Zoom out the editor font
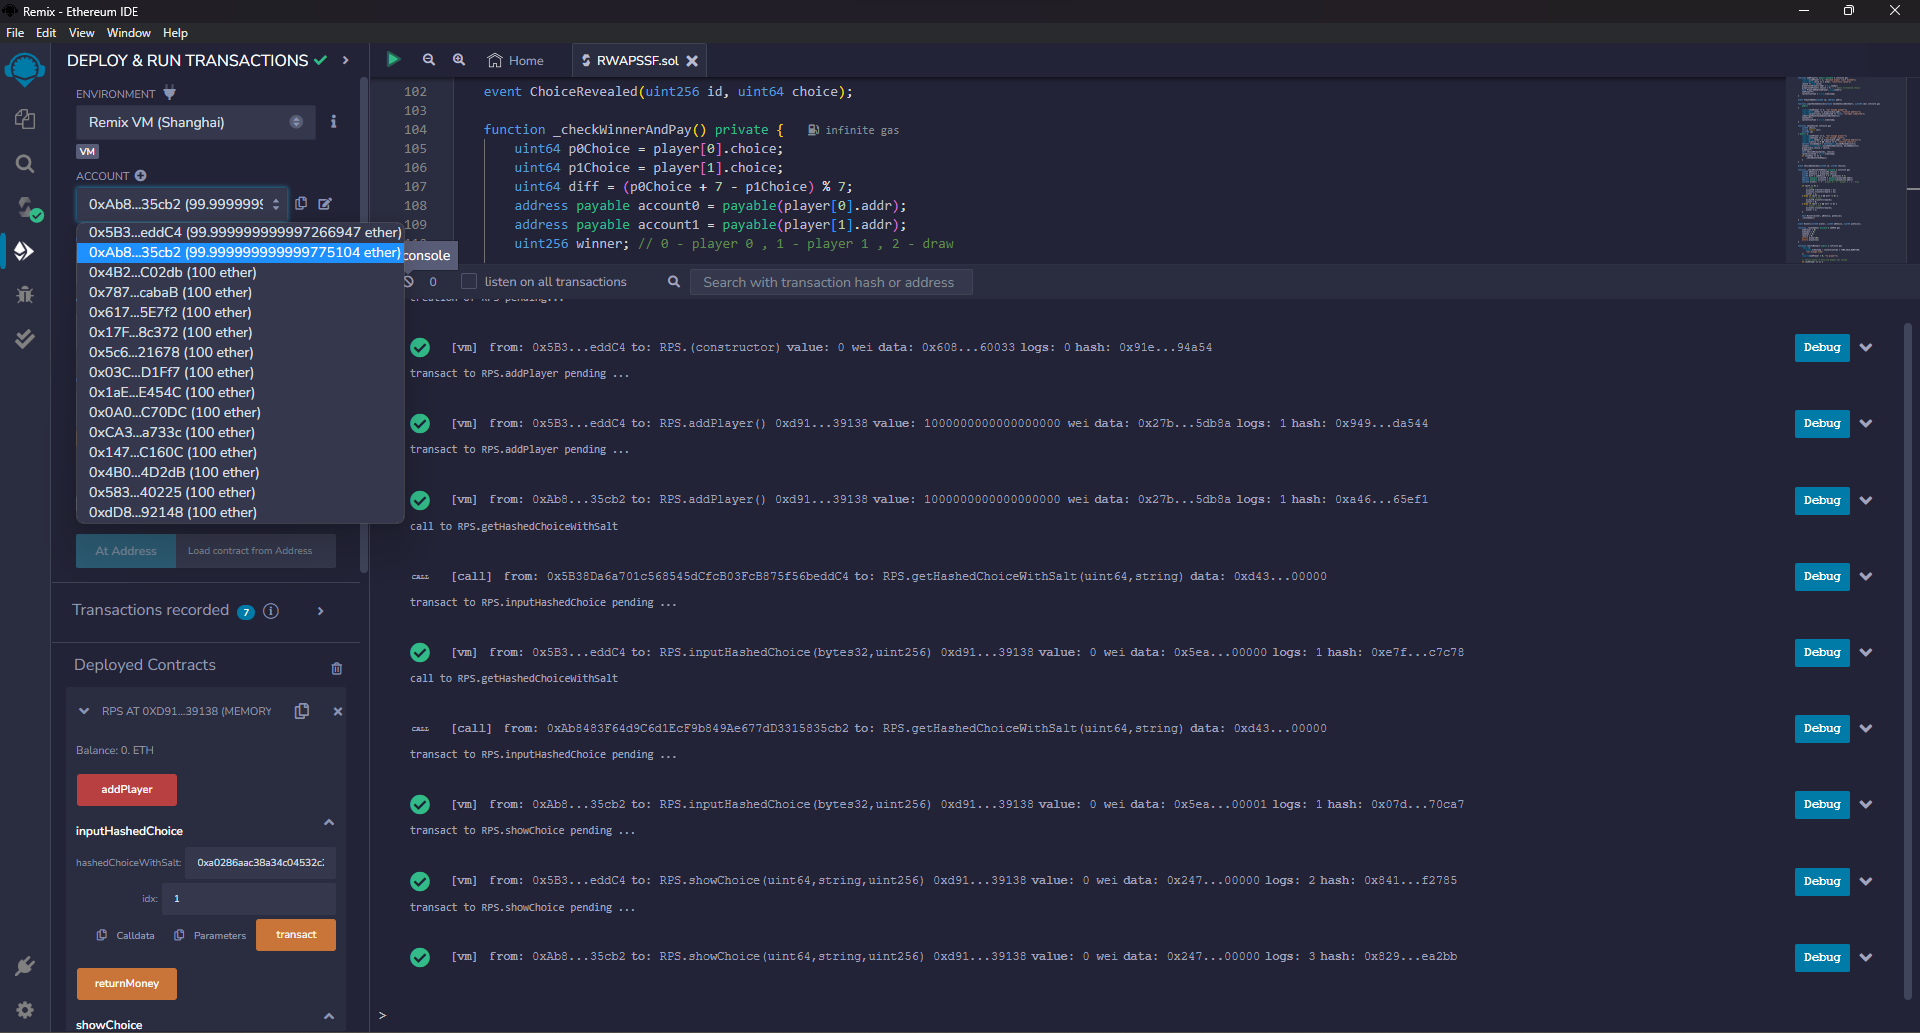 429,60
